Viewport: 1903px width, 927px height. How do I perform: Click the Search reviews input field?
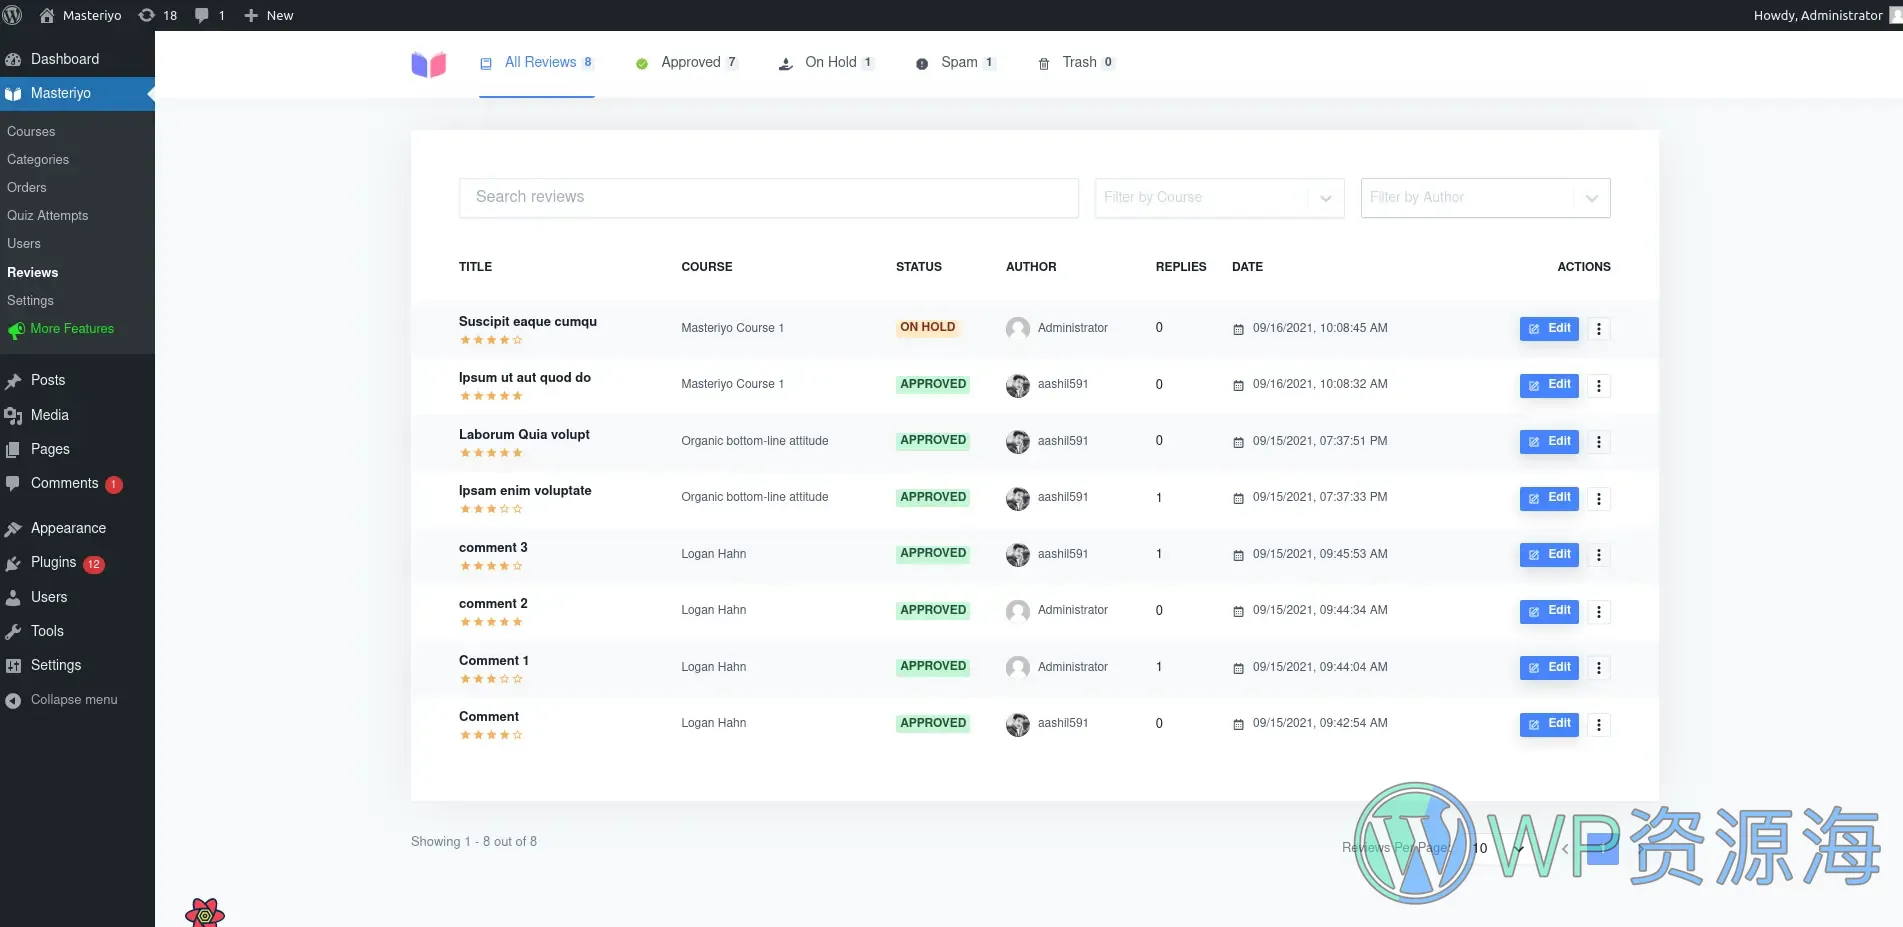click(768, 198)
